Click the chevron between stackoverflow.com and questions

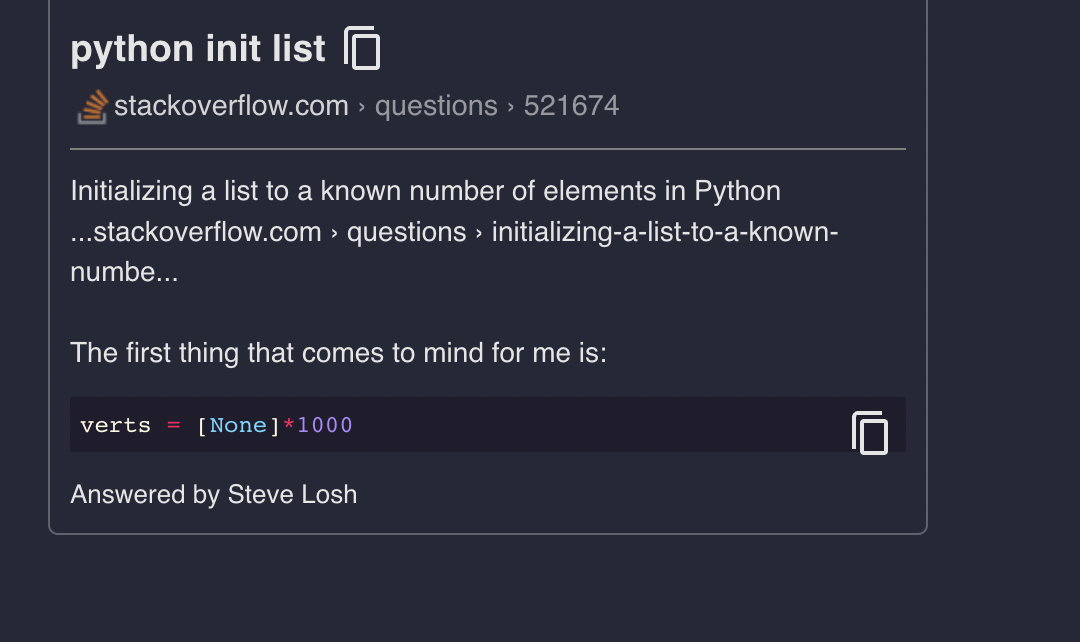coord(361,107)
